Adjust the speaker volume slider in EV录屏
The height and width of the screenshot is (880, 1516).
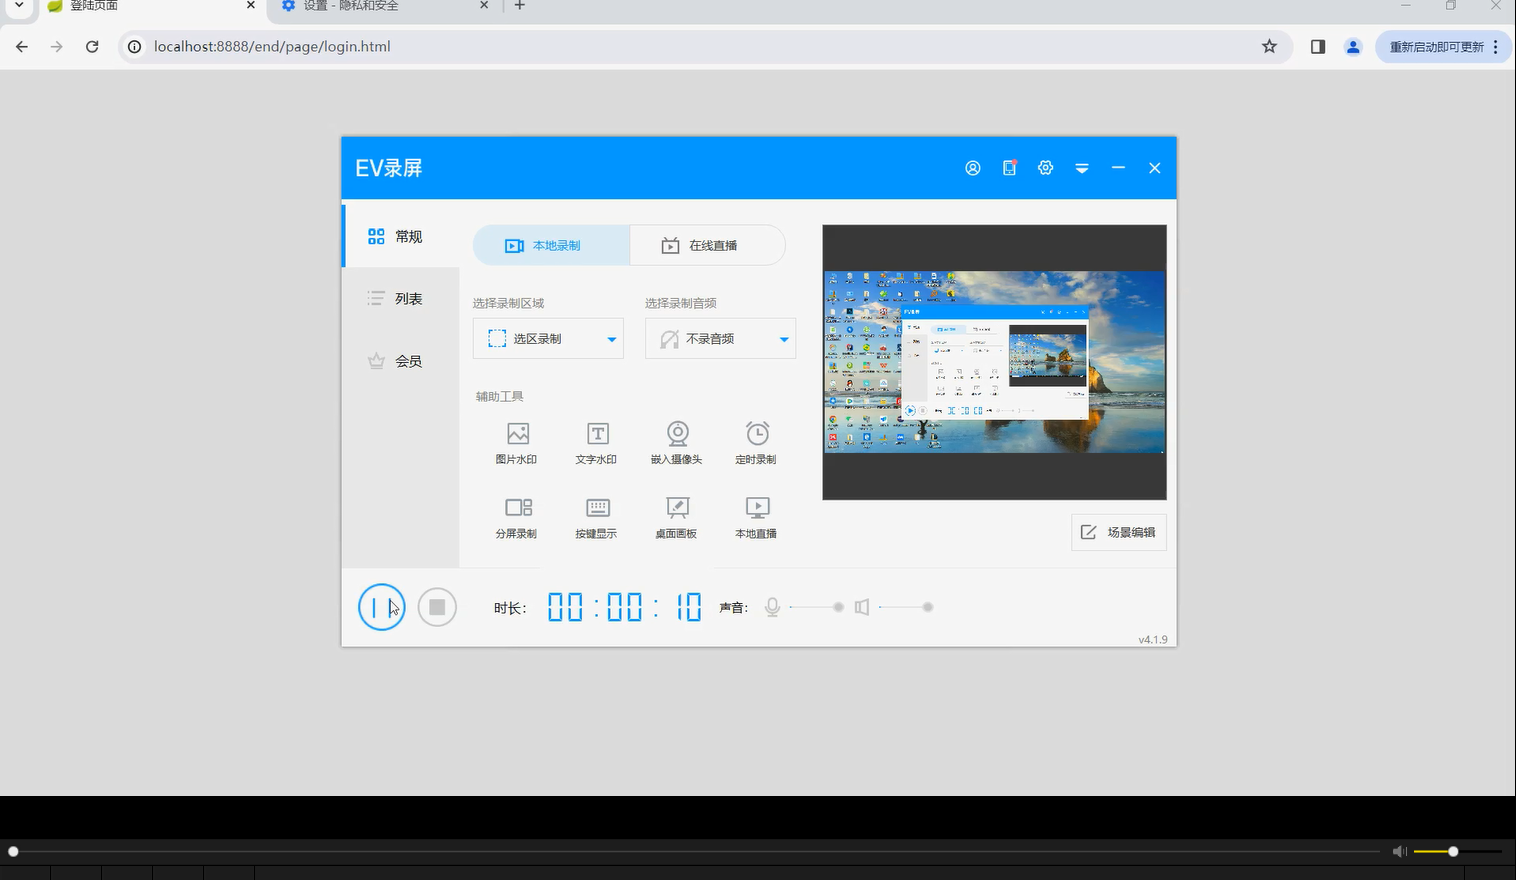point(906,607)
